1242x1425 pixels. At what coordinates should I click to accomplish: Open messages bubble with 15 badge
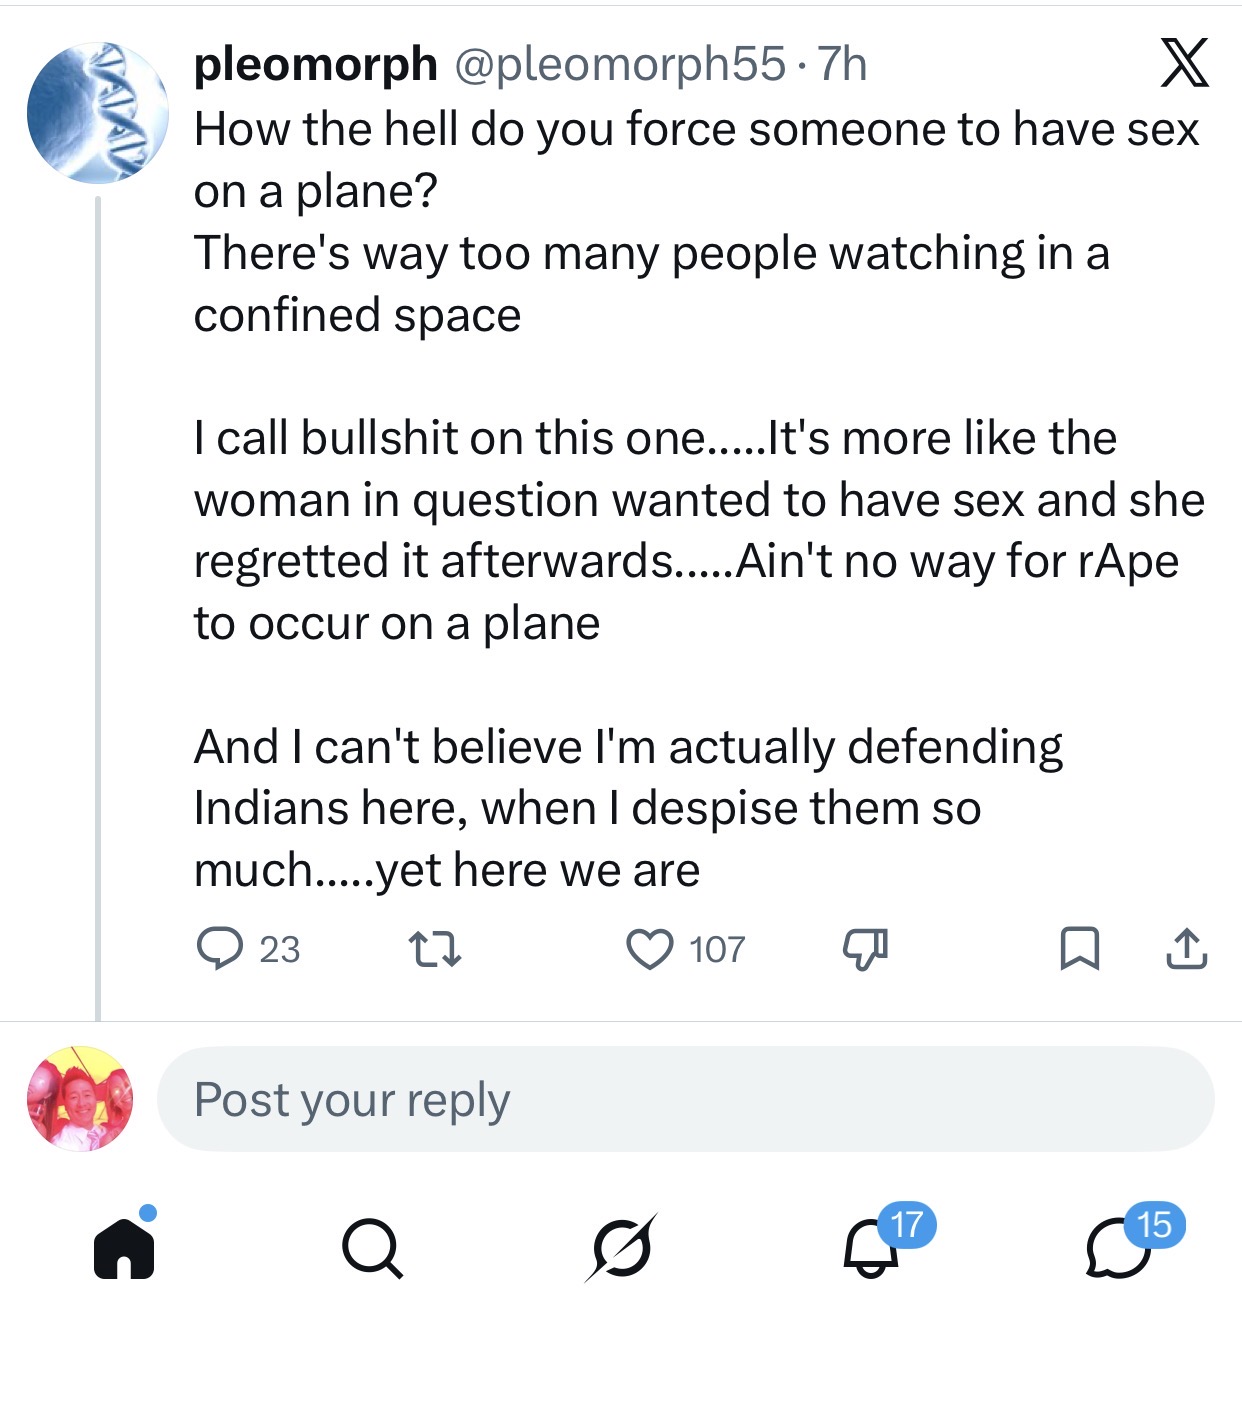1119,1251
